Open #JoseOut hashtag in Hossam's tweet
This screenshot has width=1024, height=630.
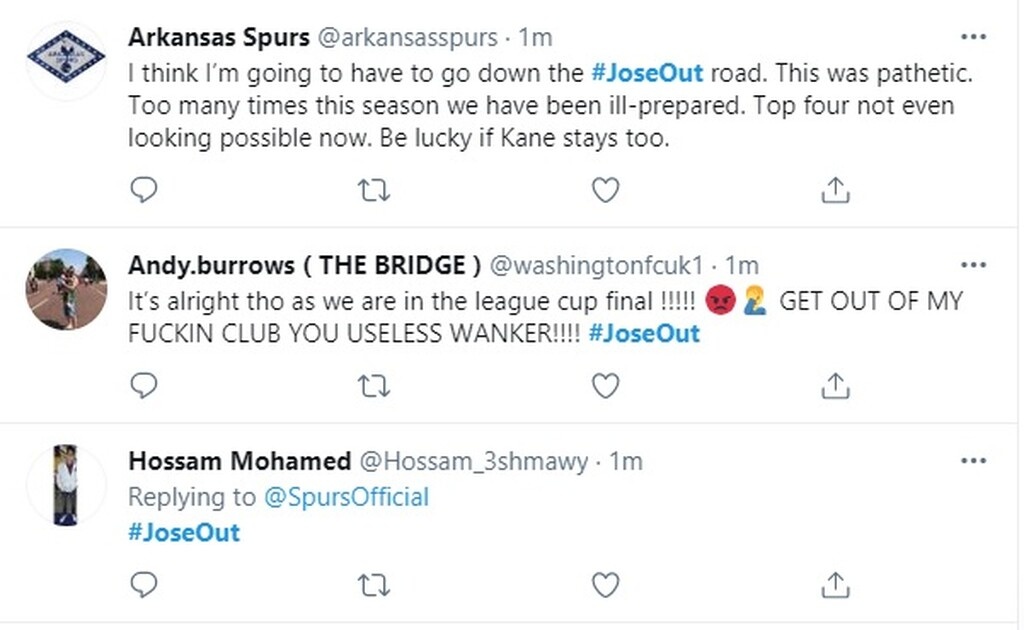(184, 532)
